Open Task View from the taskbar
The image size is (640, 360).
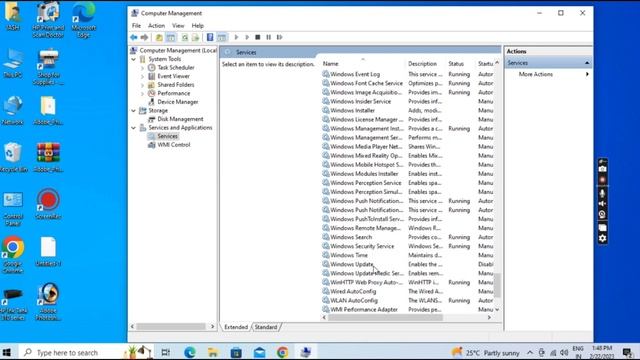(165, 352)
